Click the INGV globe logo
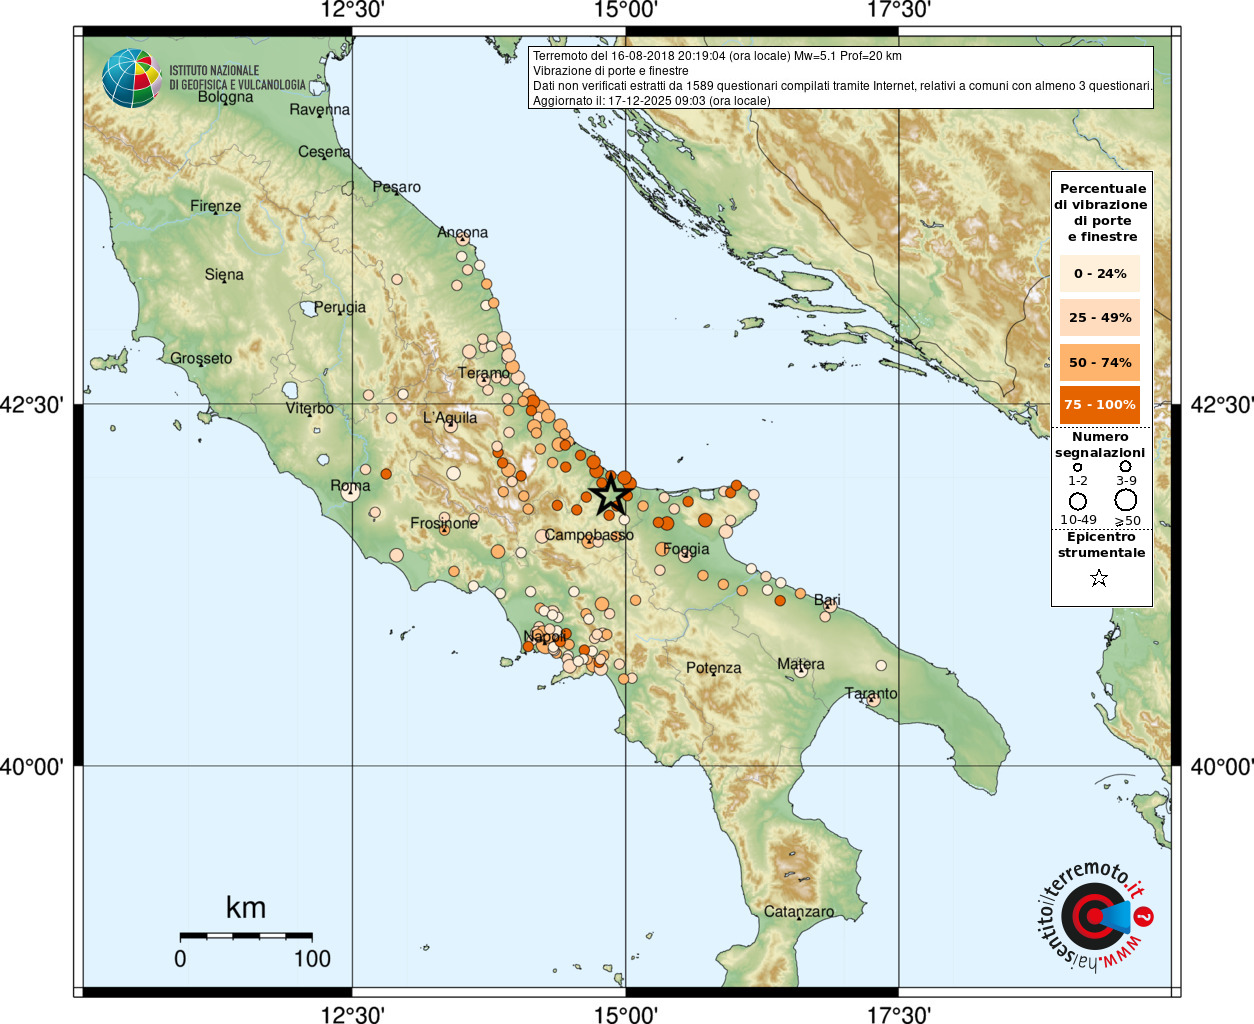 (x=132, y=78)
